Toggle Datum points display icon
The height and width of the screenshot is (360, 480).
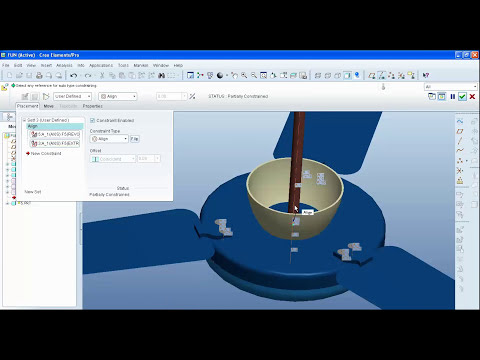click(x=391, y=76)
